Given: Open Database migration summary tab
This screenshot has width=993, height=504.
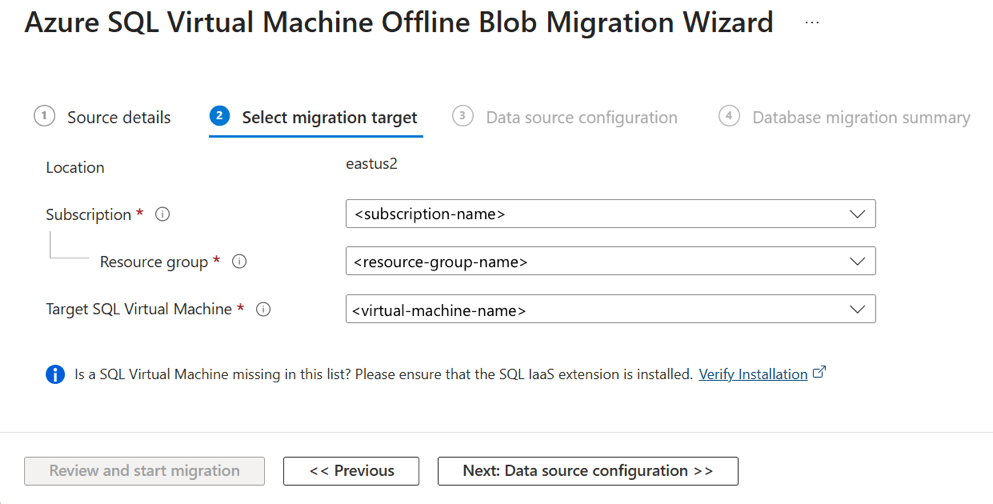Looking at the screenshot, I should click(x=860, y=118).
